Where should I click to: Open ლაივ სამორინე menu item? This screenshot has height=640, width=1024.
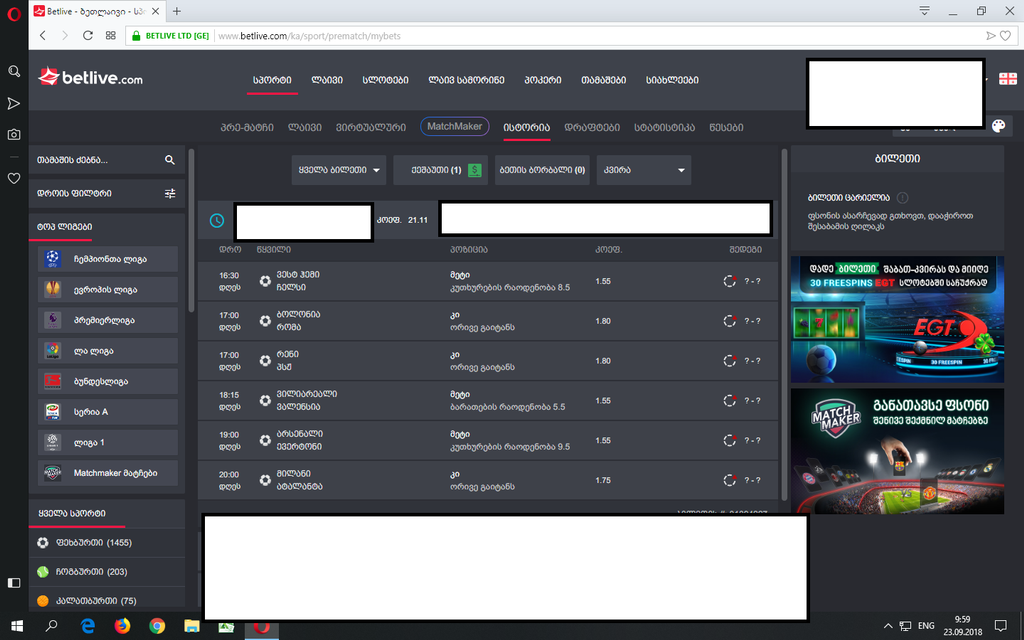click(x=466, y=80)
